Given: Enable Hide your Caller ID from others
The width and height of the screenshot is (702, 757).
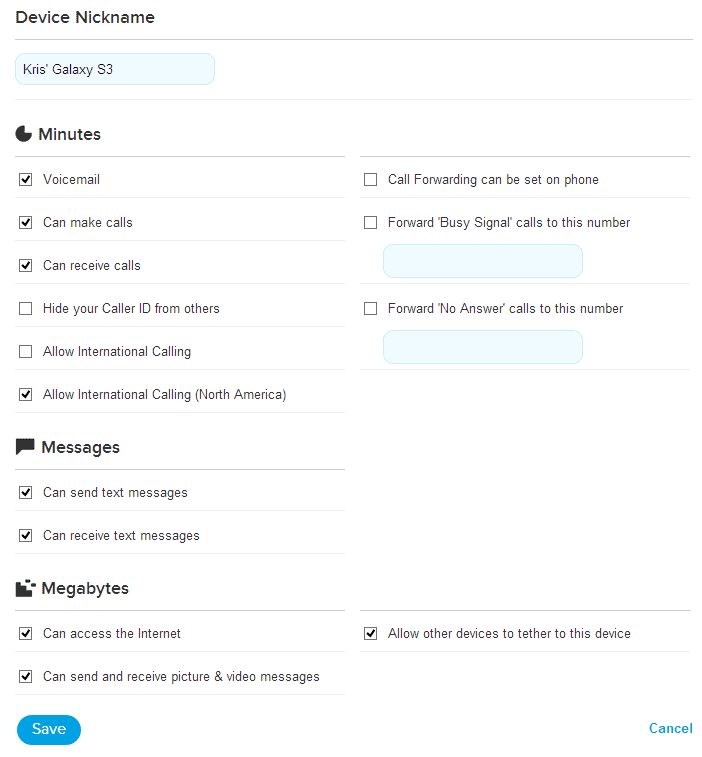Looking at the screenshot, I should pyautogui.click(x=26, y=308).
